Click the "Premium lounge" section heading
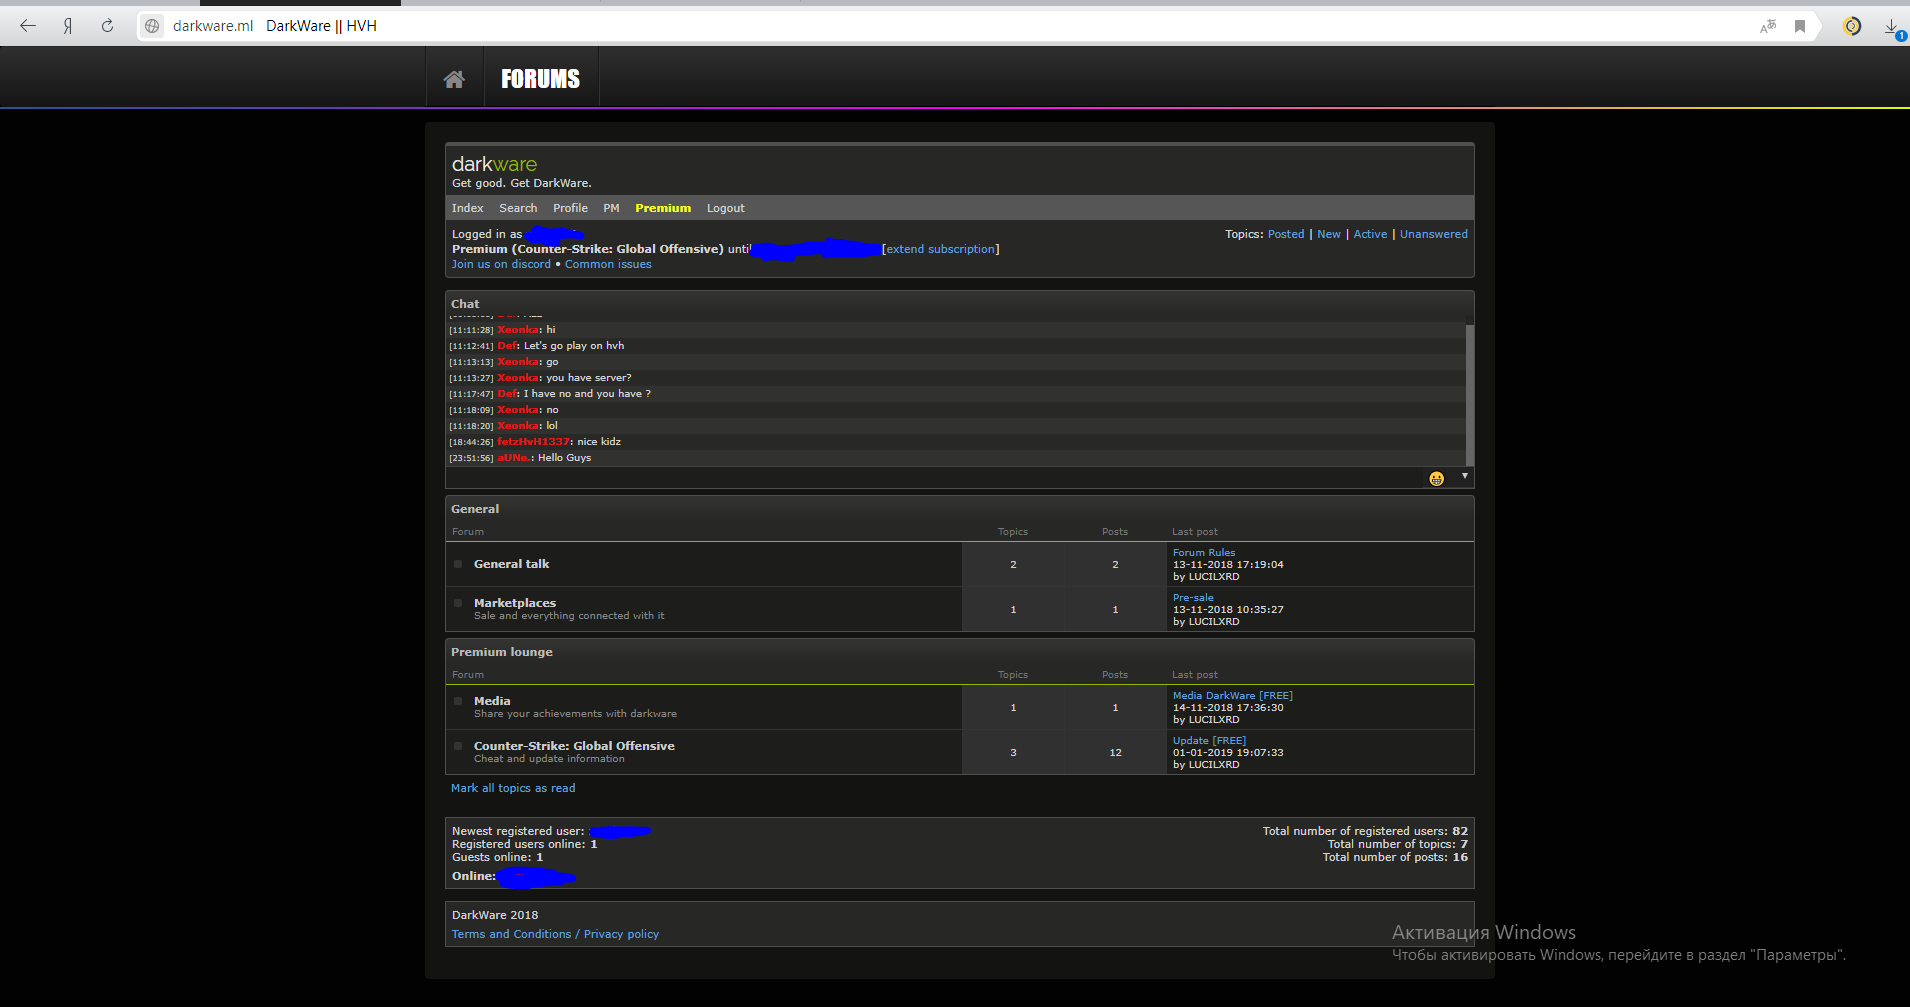The height and width of the screenshot is (1007, 1910). pyautogui.click(x=502, y=652)
